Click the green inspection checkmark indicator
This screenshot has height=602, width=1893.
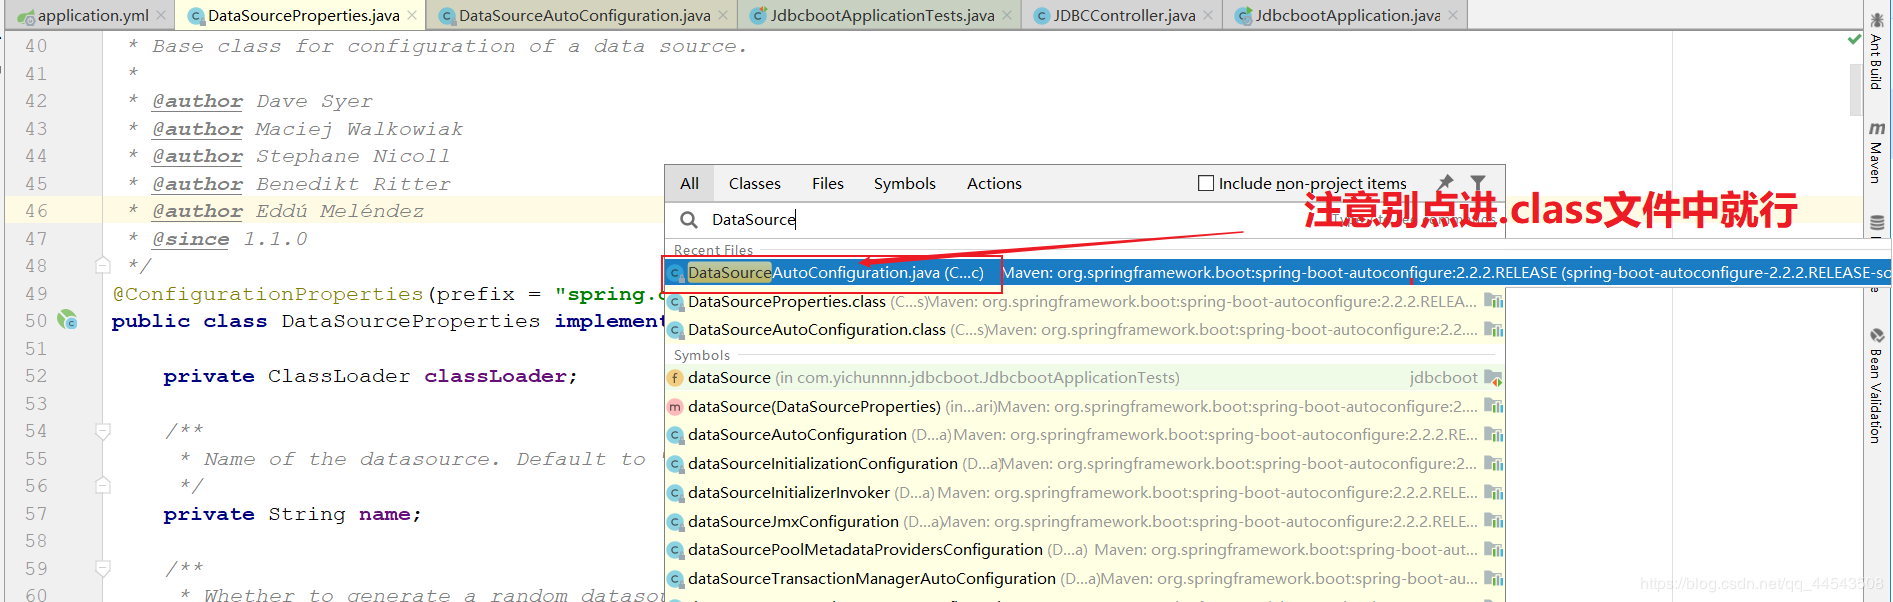click(x=1854, y=40)
